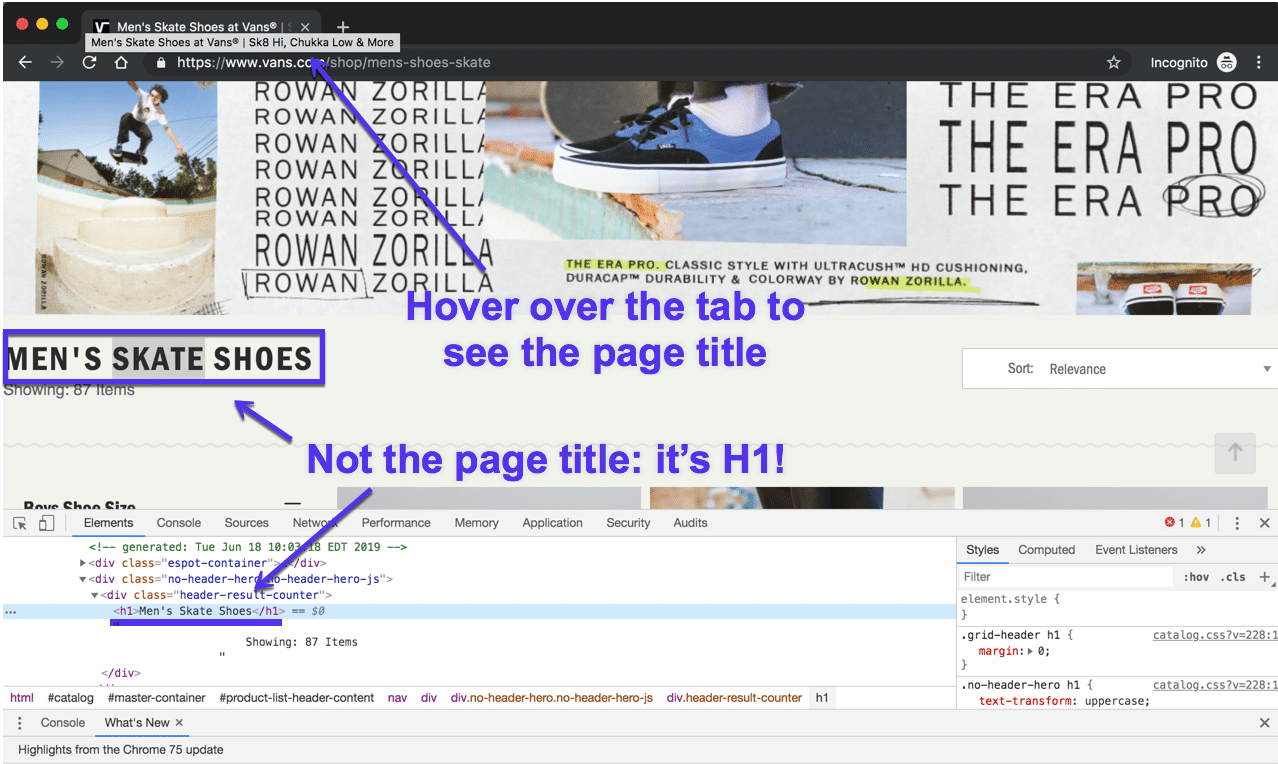The height and width of the screenshot is (764, 1278).
Task: Open the DevTools three-dot customization menu
Action: [1236, 522]
